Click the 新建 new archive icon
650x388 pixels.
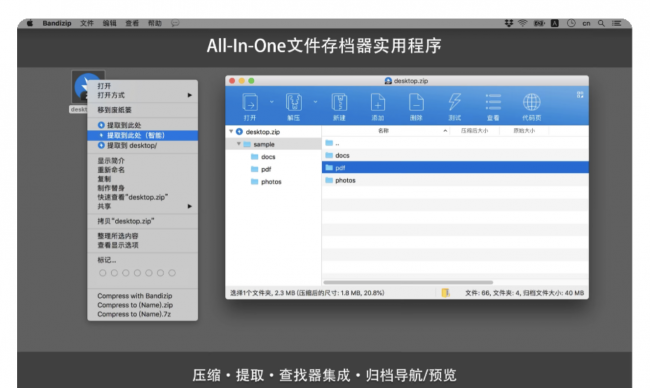(x=339, y=102)
